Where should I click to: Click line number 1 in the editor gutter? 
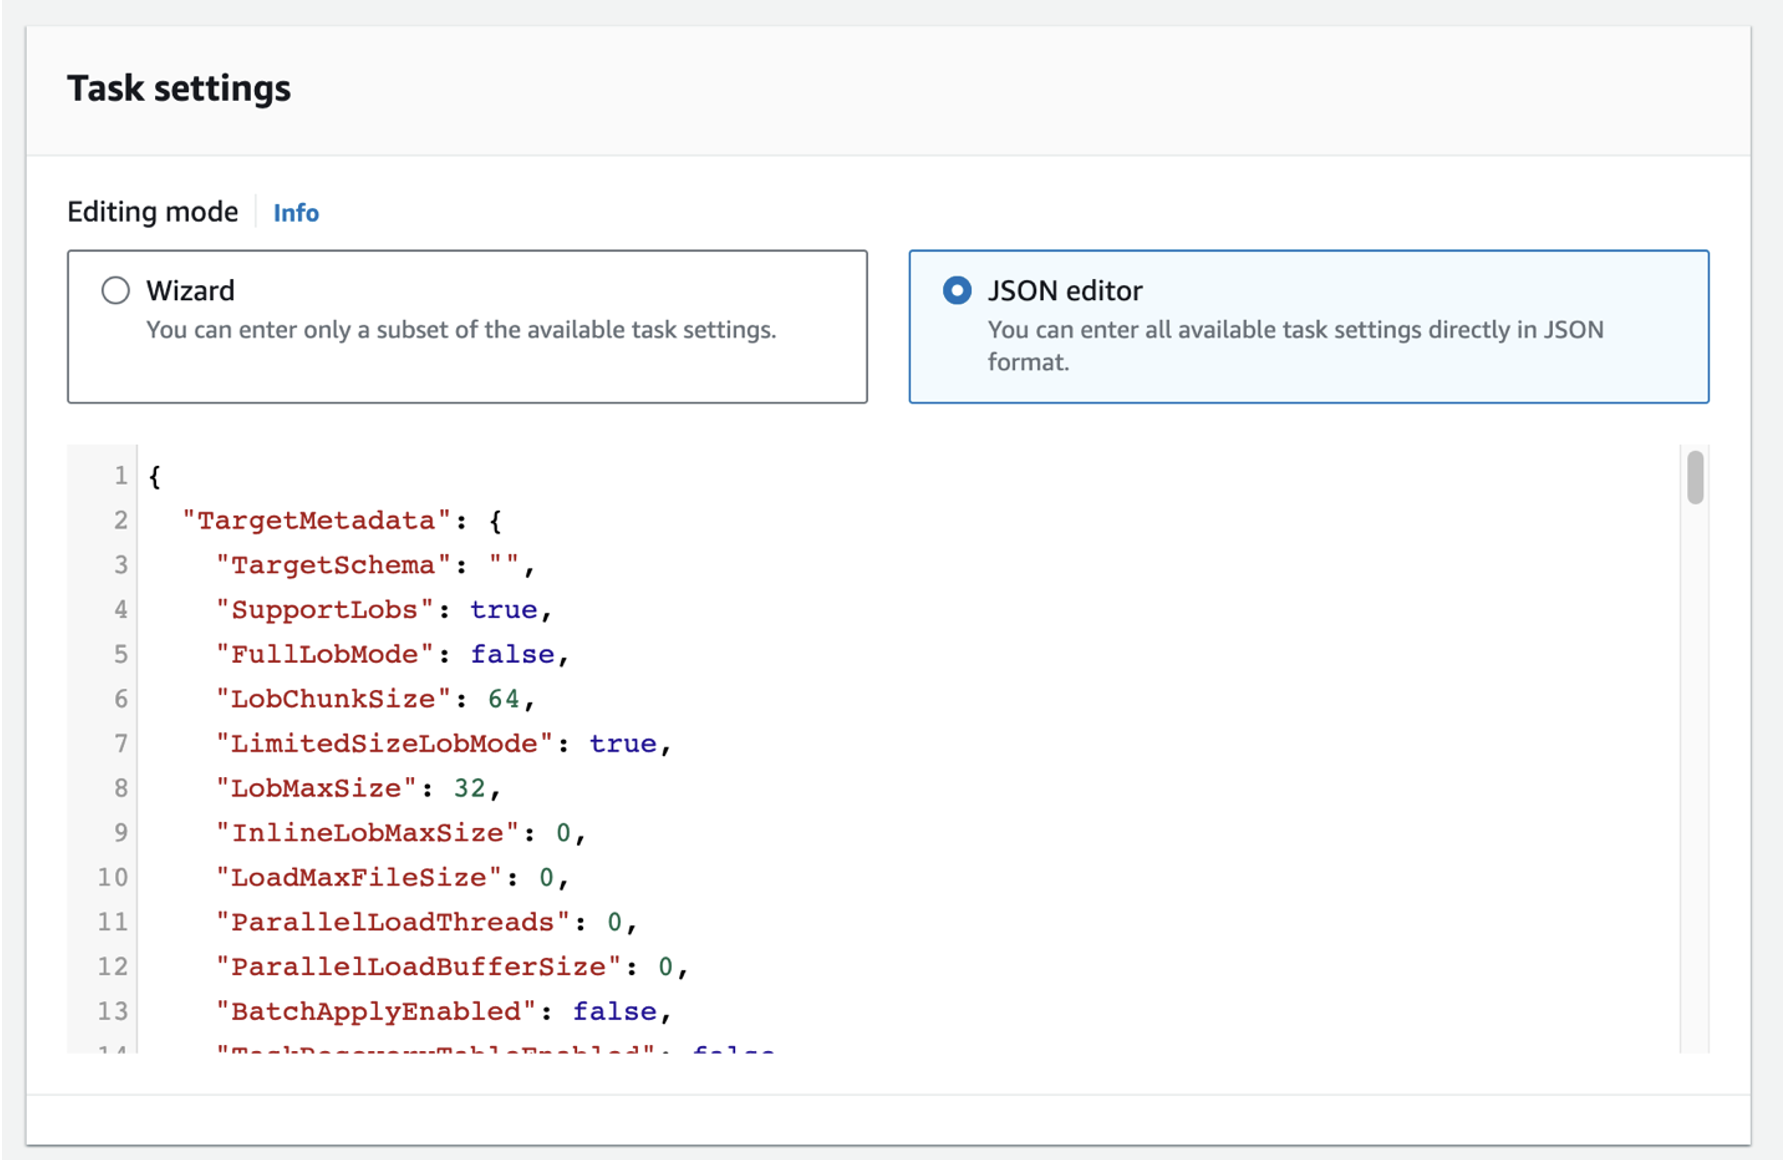[x=120, y=476]
